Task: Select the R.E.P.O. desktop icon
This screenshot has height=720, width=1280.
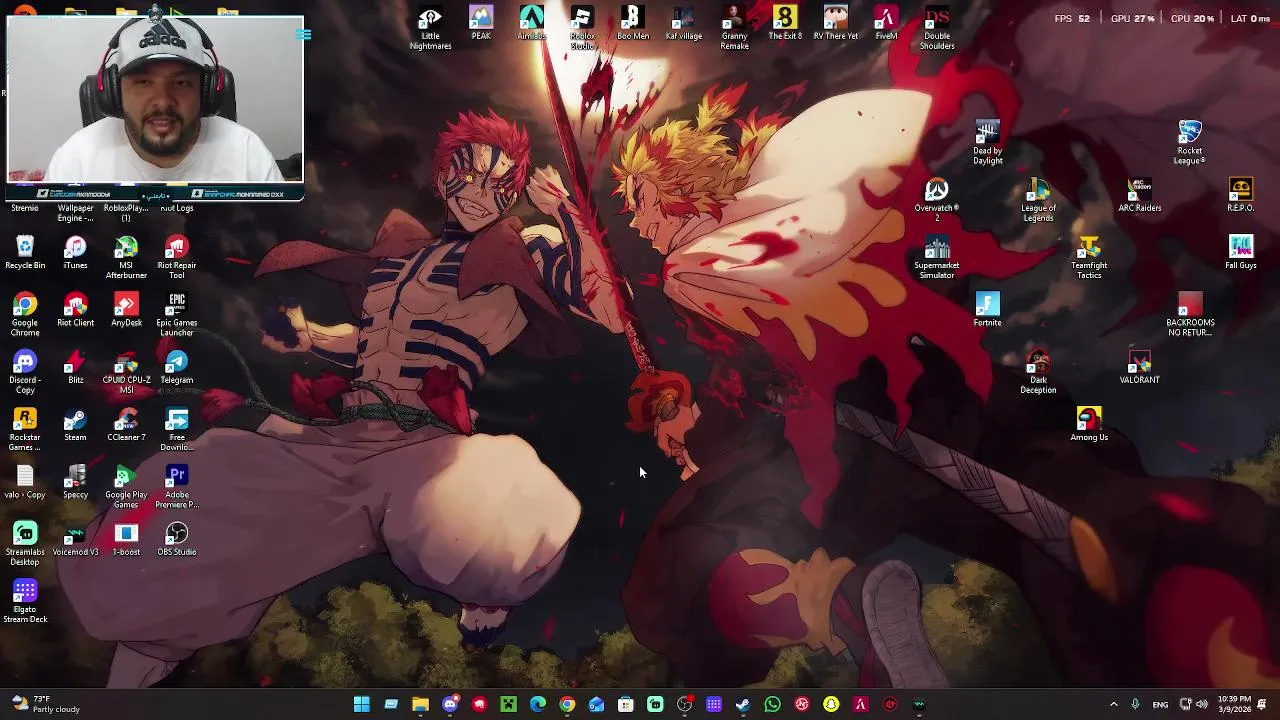Action: tap(1240, 195)
